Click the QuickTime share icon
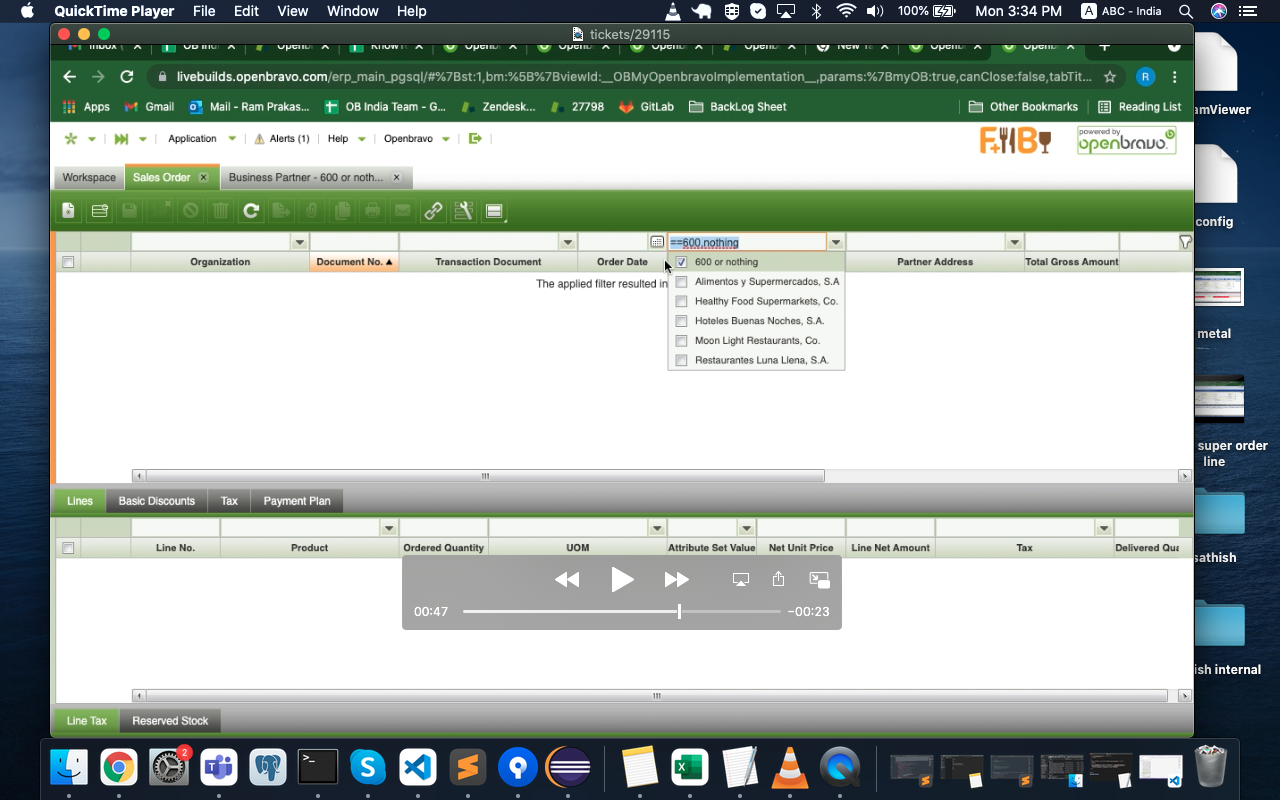The width and height of the screenshot is (1280, 800). click(x=779, y=579)
